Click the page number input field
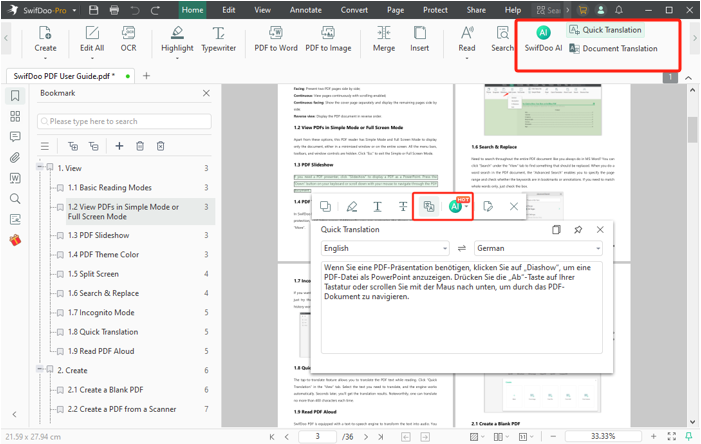Screen dimensions: 701x444 [x=317, y=436]
